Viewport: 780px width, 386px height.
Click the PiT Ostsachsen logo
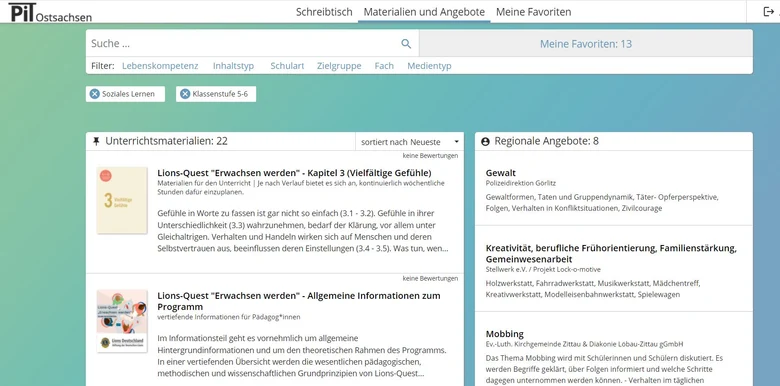point(50,12)
